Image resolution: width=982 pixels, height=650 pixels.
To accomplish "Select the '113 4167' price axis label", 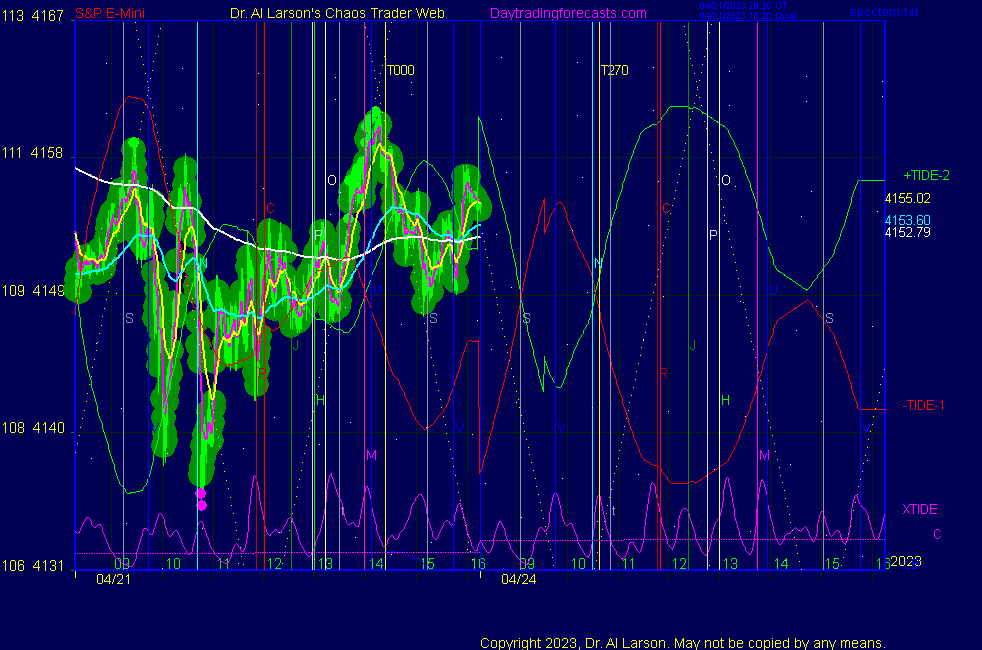I will click(33, 16).
